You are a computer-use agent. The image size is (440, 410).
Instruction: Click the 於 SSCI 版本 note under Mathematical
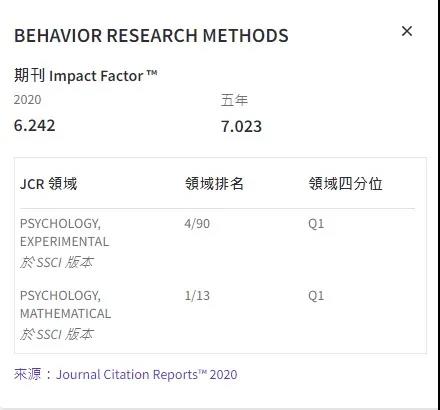57,334
